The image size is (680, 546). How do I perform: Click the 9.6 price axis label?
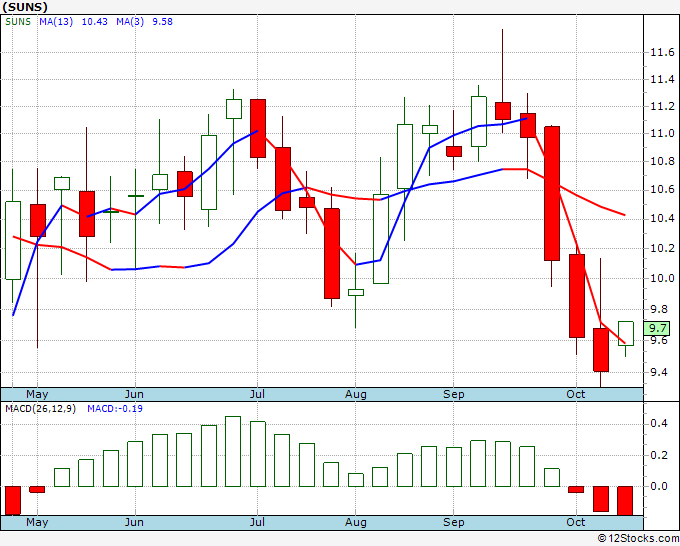[659, 340]
